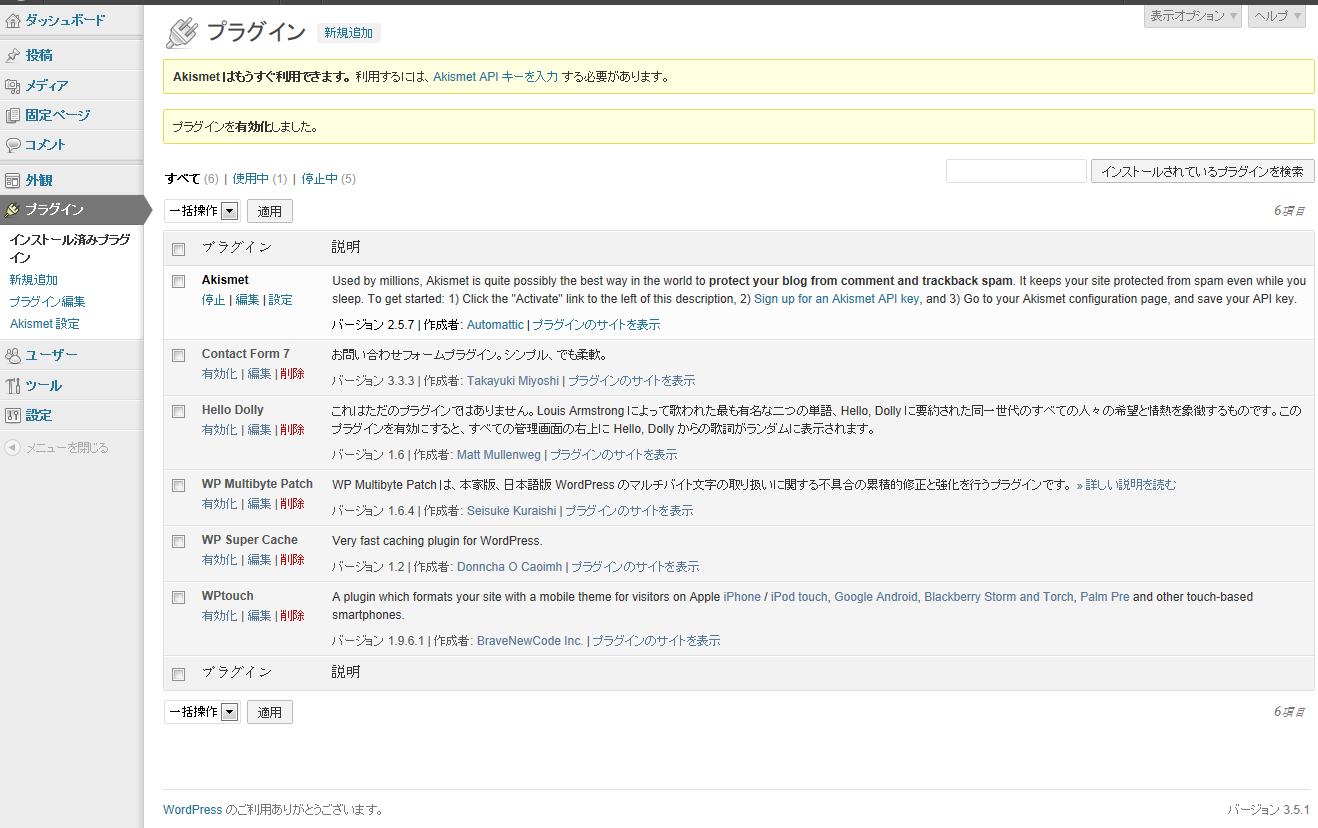
Task: Check the WPtouch plugin checkbox
Action: pos(179,598)
